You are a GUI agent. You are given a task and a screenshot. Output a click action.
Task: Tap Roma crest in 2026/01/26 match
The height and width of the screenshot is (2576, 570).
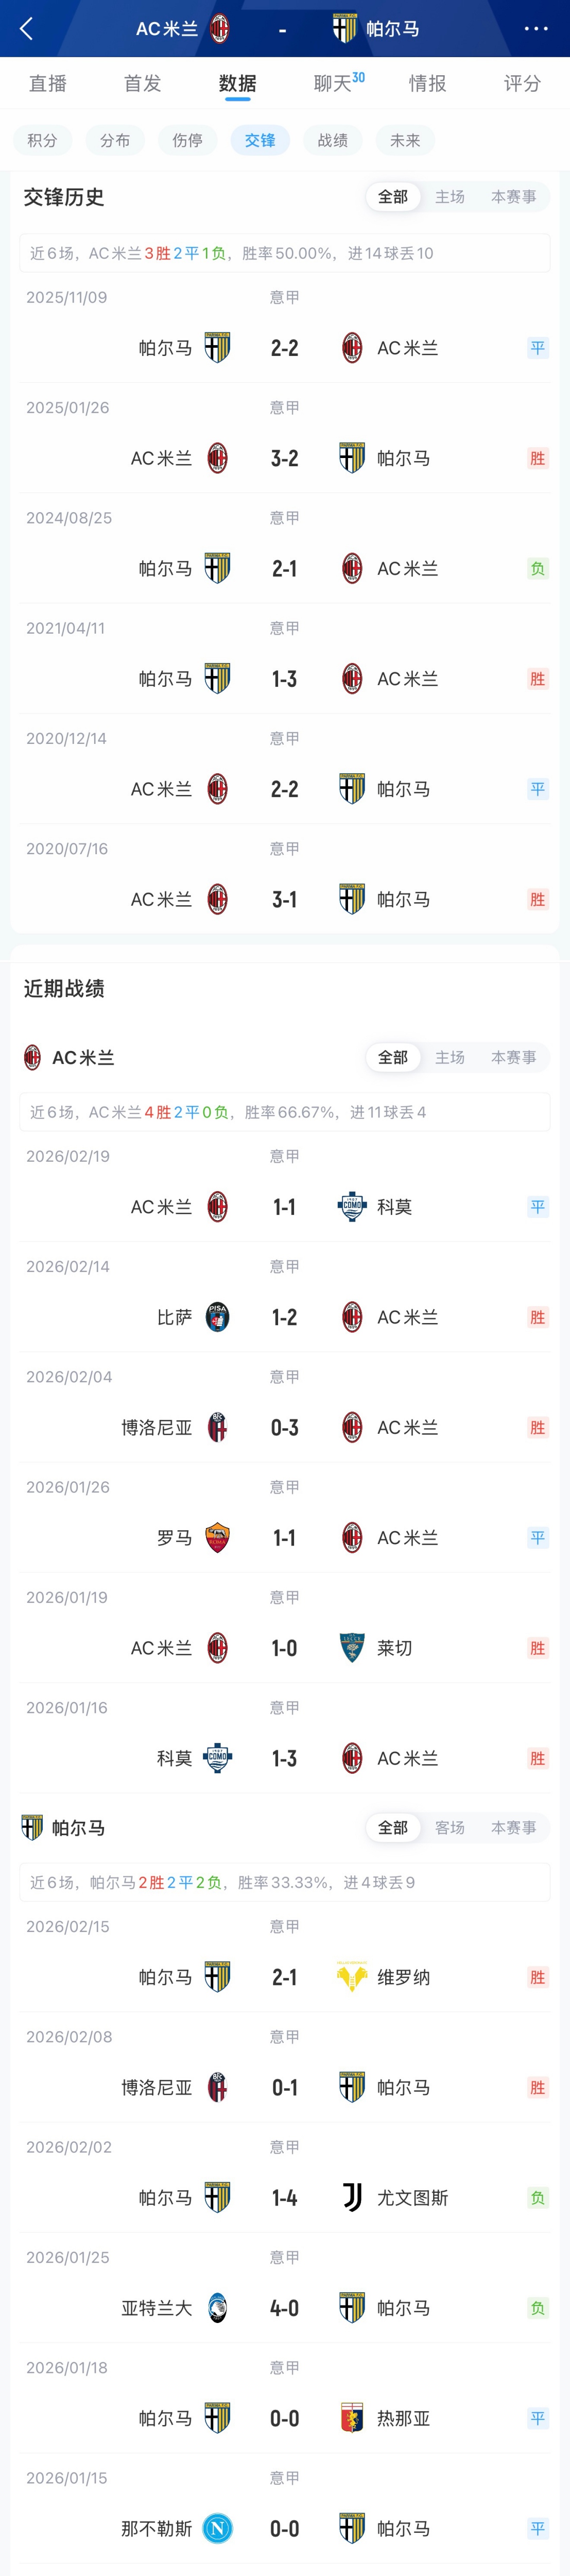[x=217, y=1538]
